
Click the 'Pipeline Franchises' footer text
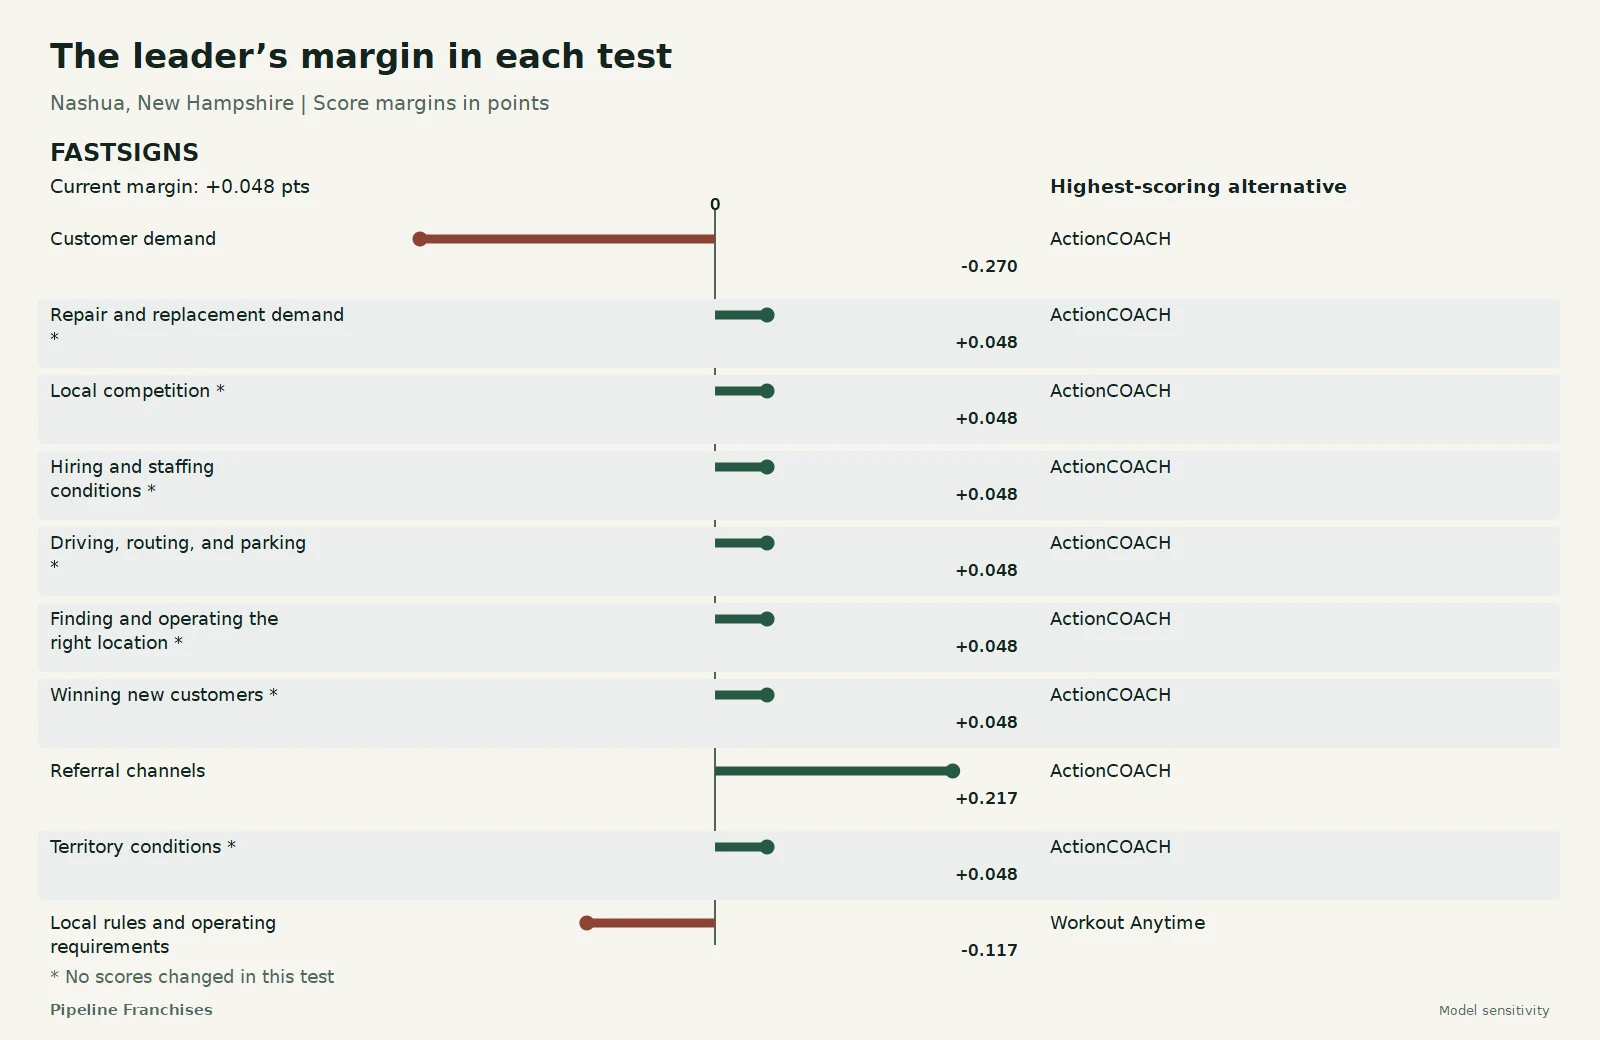[x=131, y=1010]
